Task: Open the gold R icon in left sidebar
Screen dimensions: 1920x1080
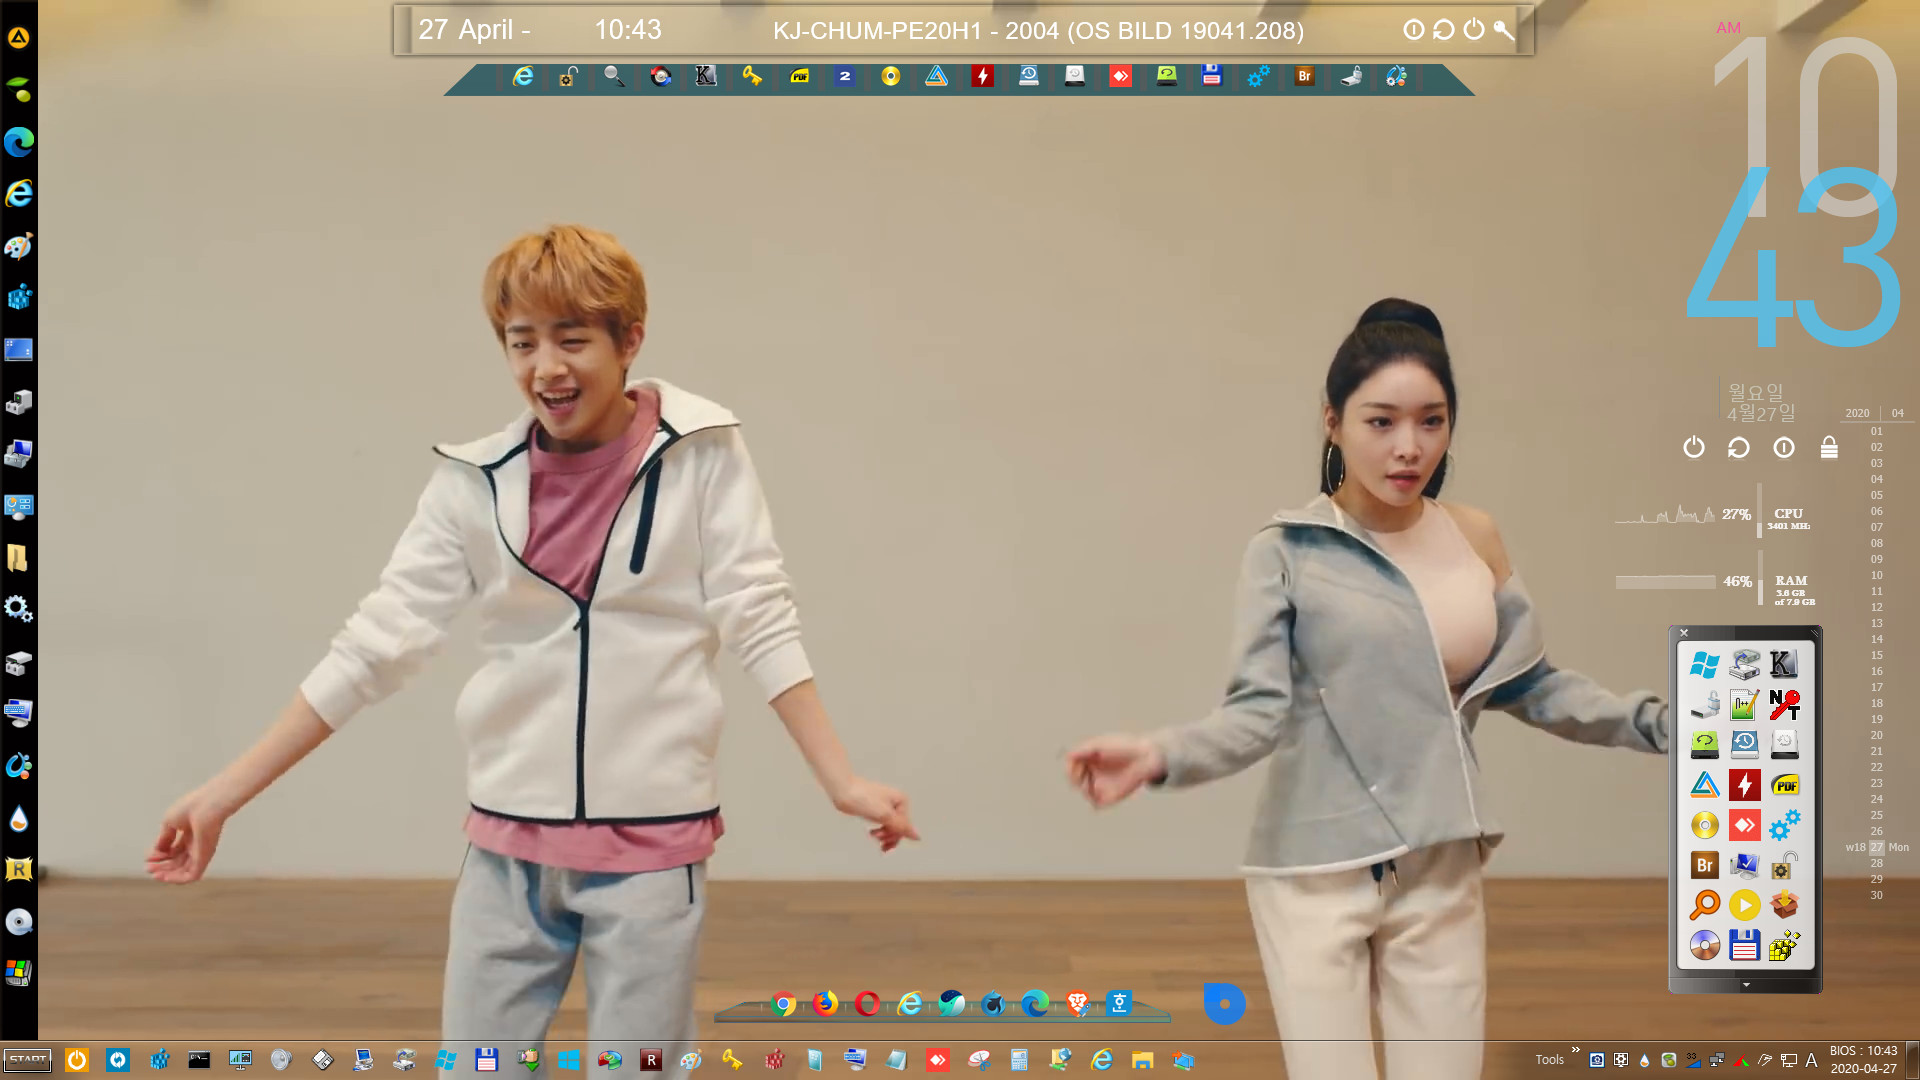Action: click(19, 869)
